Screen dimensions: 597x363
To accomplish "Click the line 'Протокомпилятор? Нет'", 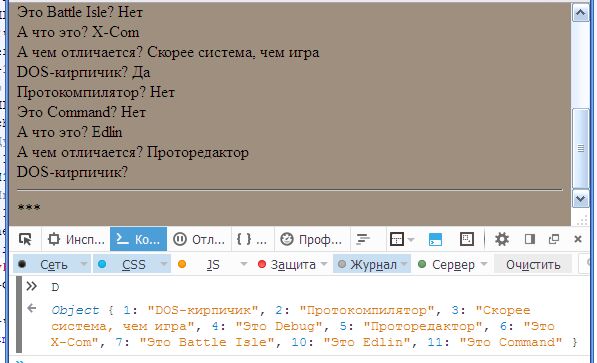I will [x=96, y=92].
